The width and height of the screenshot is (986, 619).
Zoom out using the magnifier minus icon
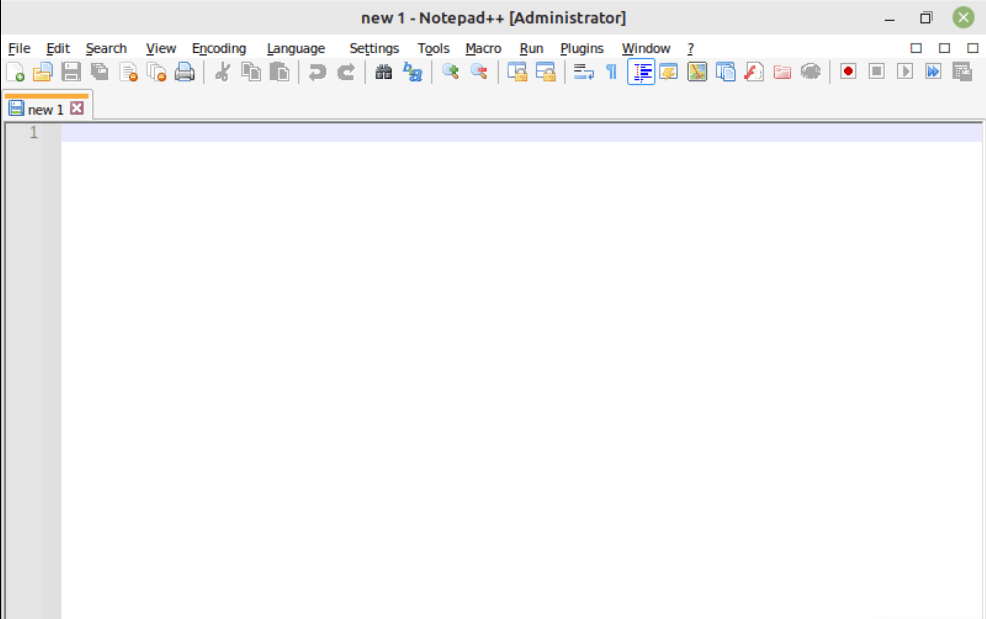coord(479,72)
